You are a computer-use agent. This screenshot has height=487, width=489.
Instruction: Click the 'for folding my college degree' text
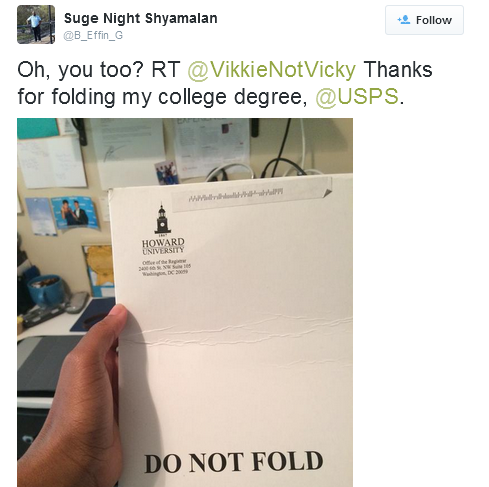pyautogui.click(x=162, y=97)
